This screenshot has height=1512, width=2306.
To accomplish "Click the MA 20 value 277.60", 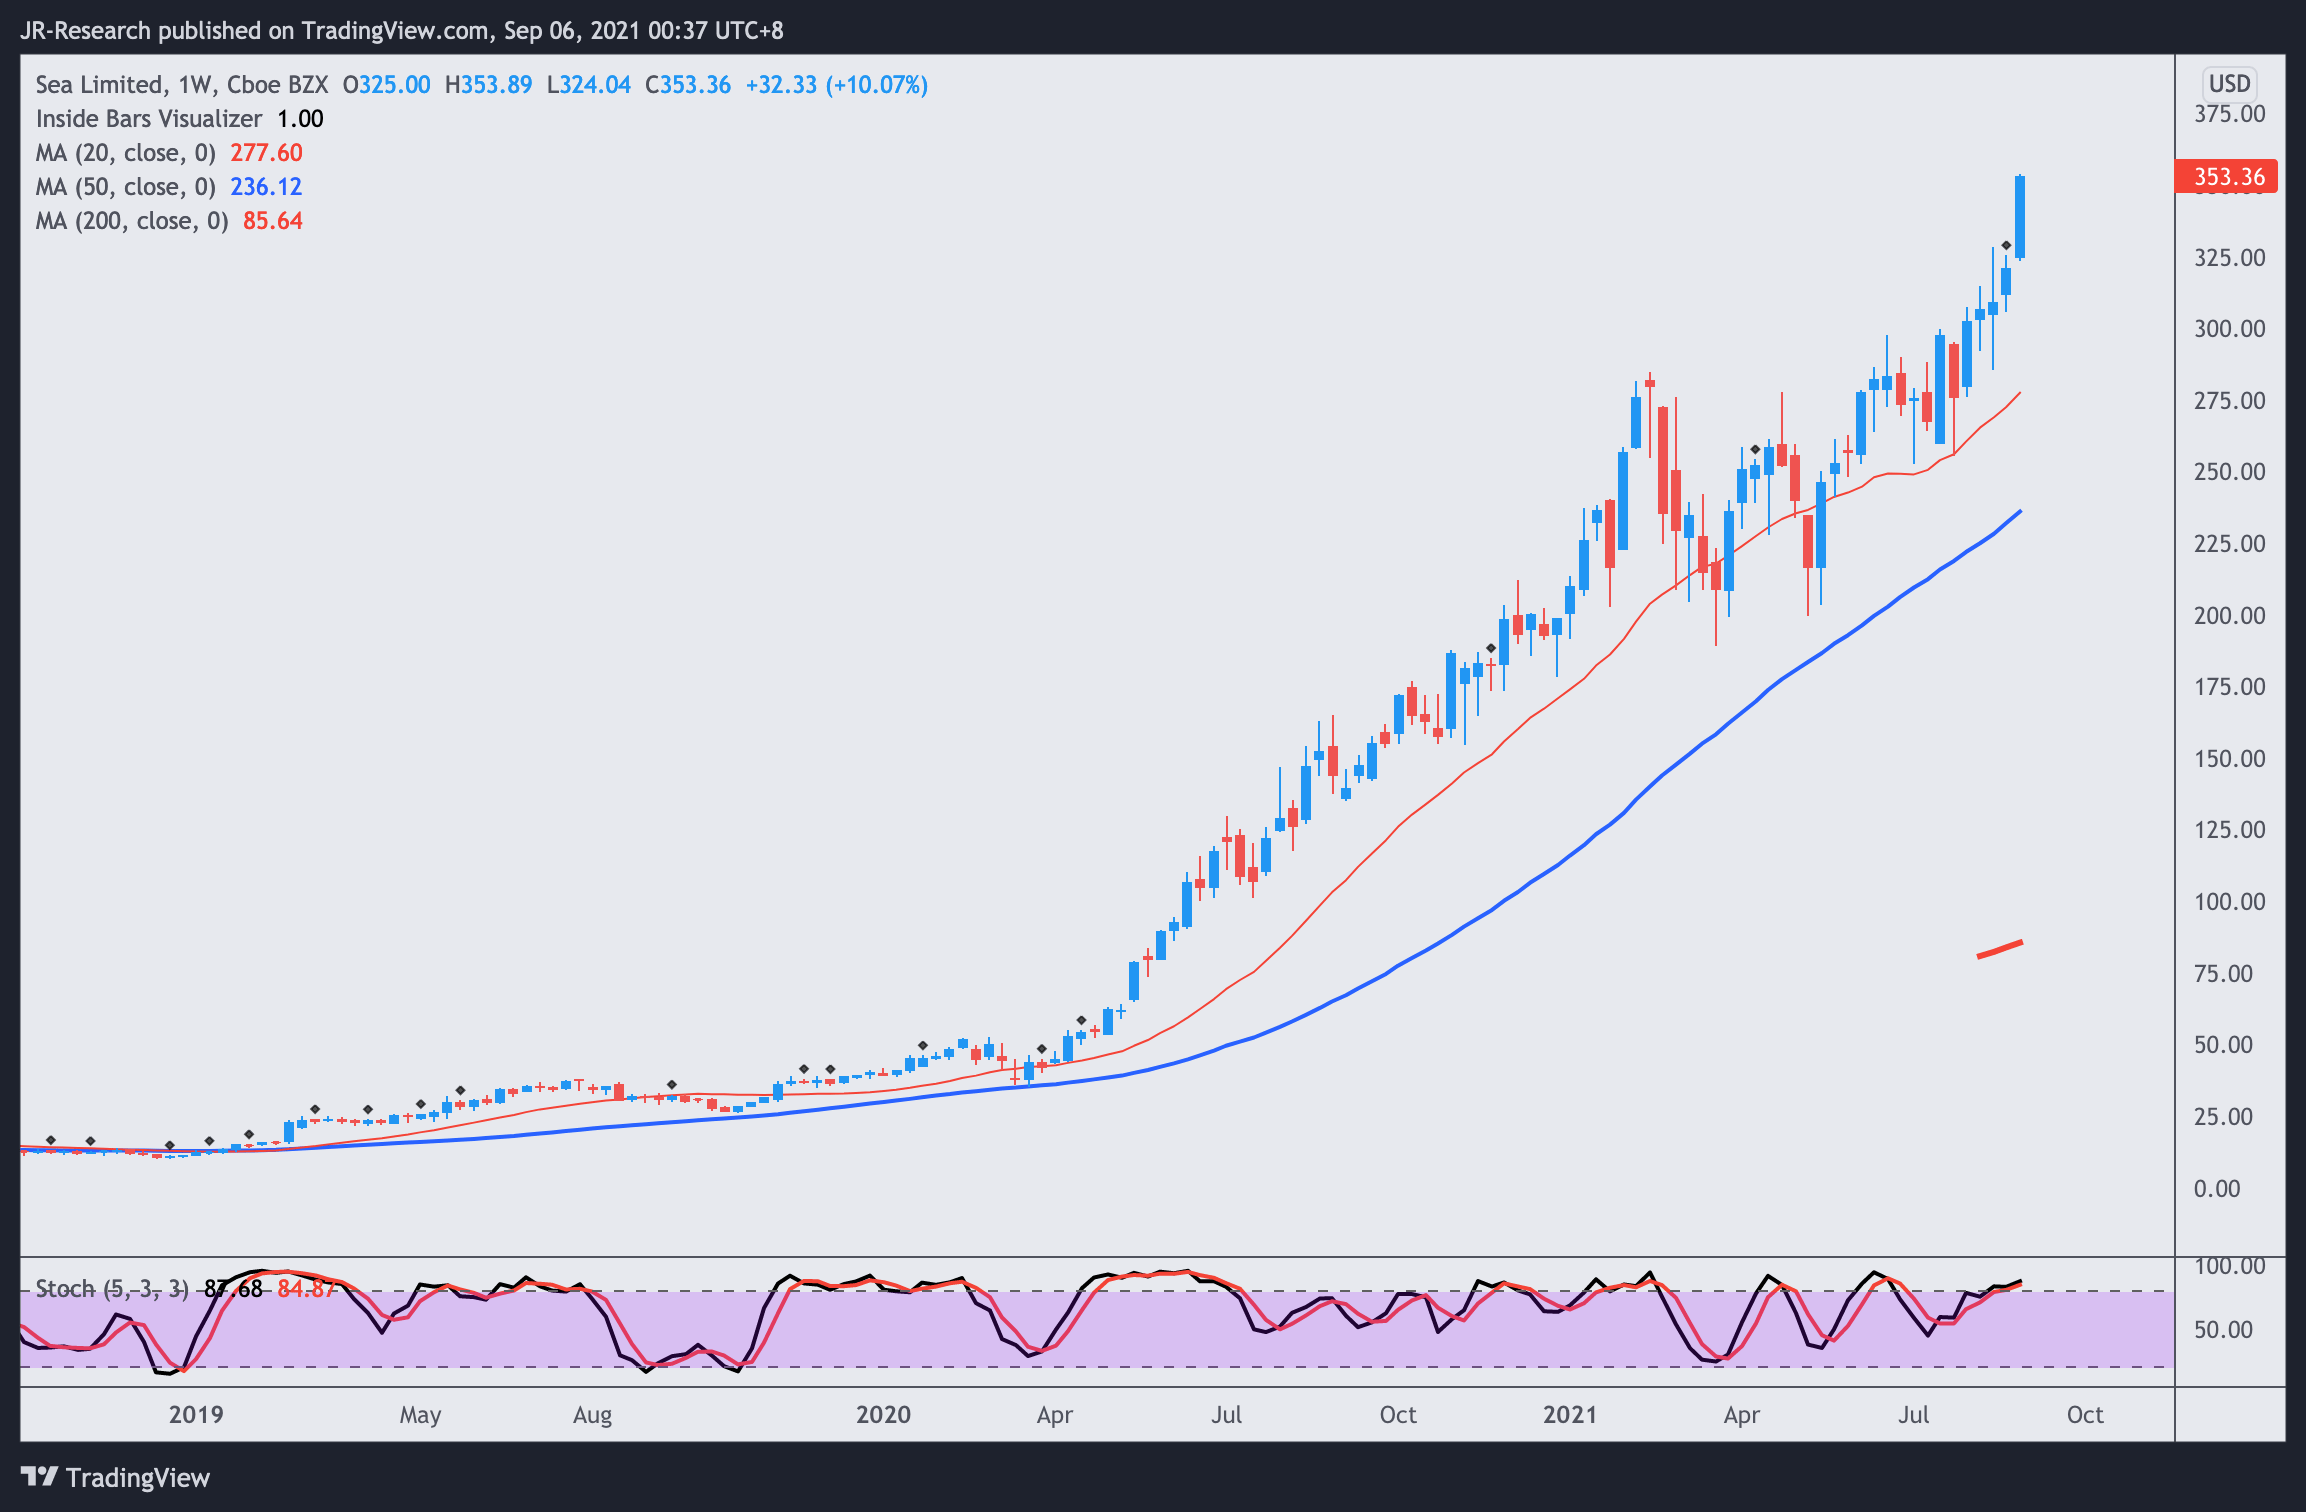I will (266, 153).
